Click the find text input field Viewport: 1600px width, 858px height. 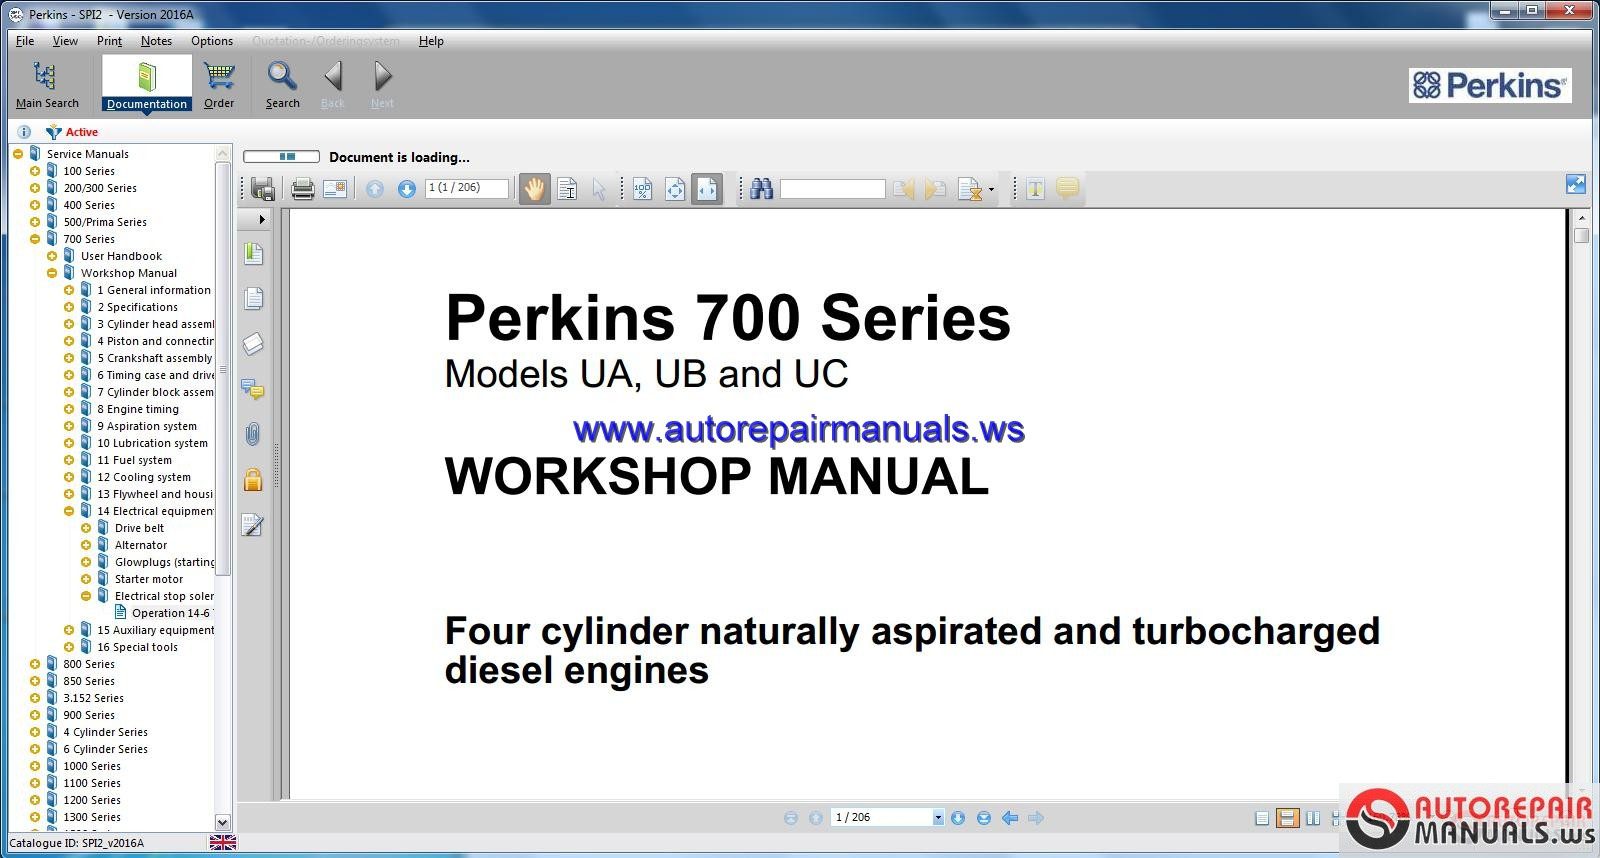tap(832, 189)
